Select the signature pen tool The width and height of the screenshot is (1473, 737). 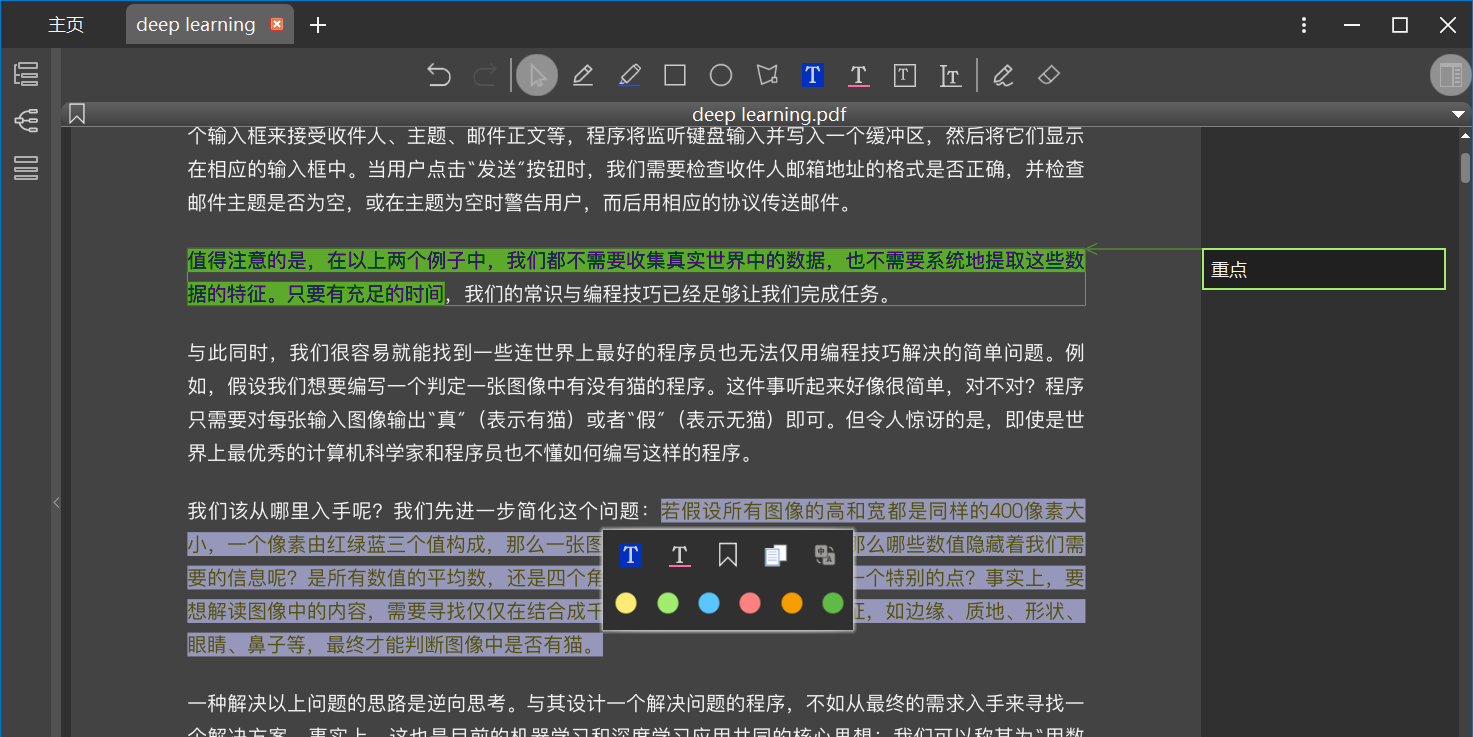pos(1003,75)
